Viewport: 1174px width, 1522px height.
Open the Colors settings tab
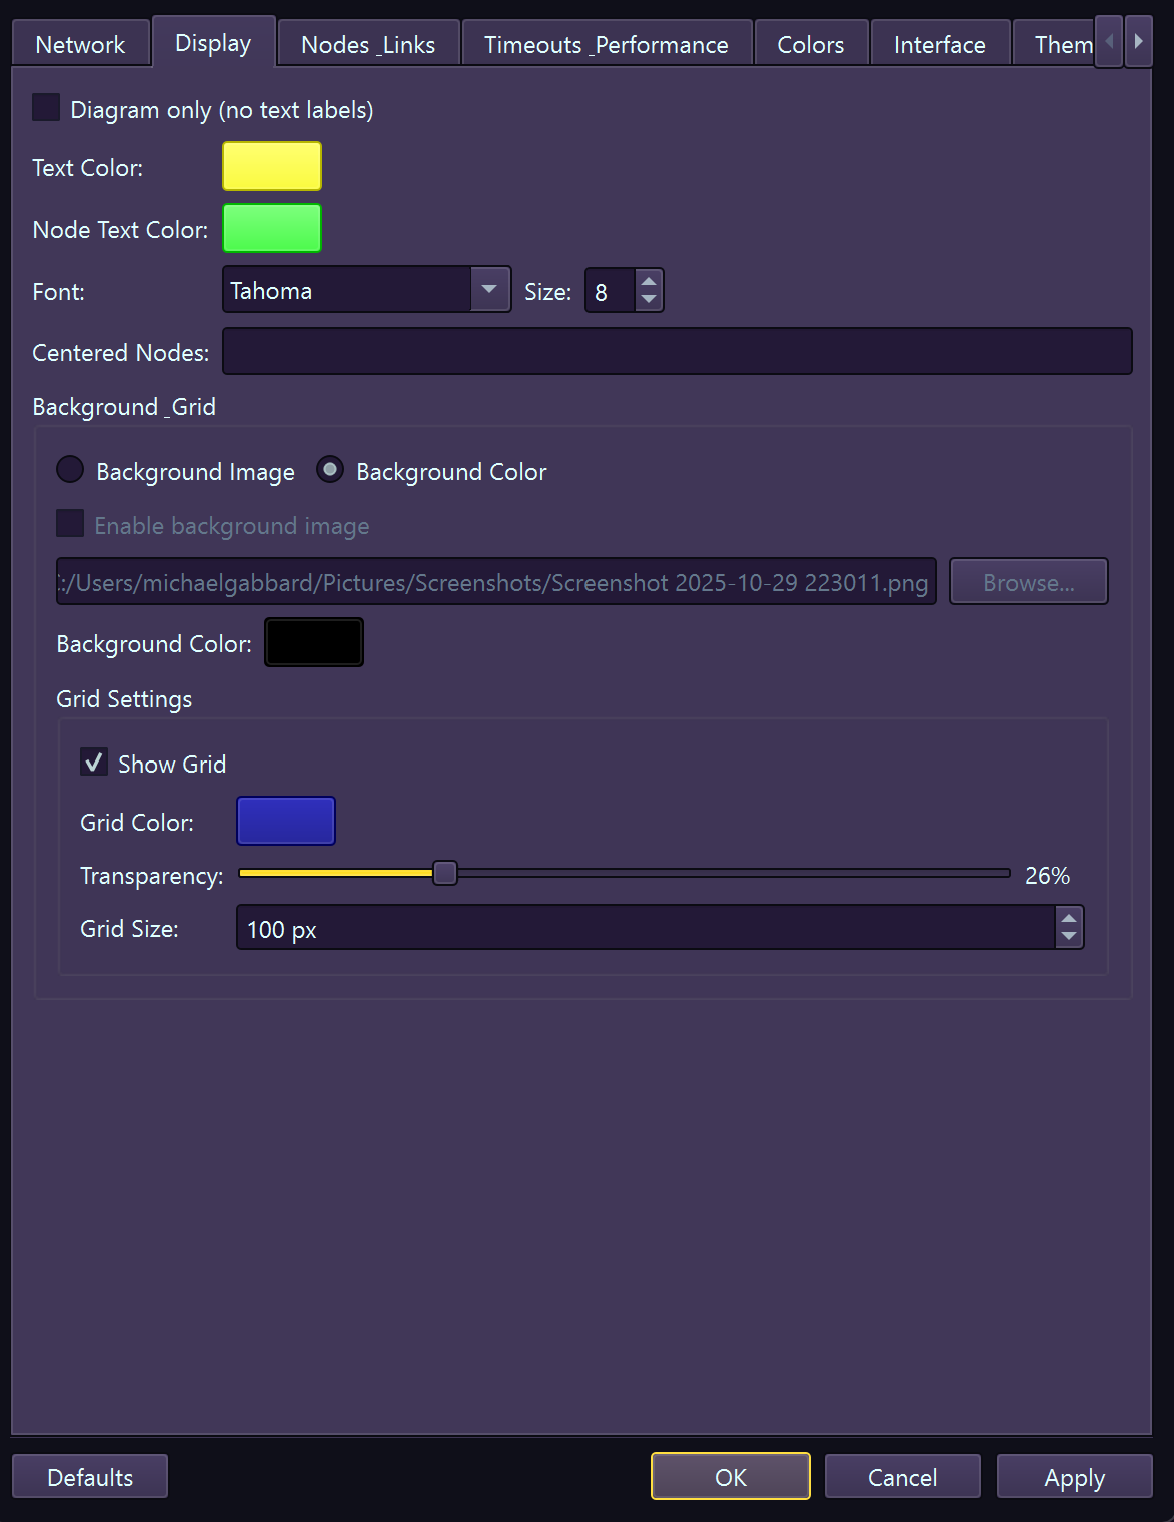tap(810, 43)
